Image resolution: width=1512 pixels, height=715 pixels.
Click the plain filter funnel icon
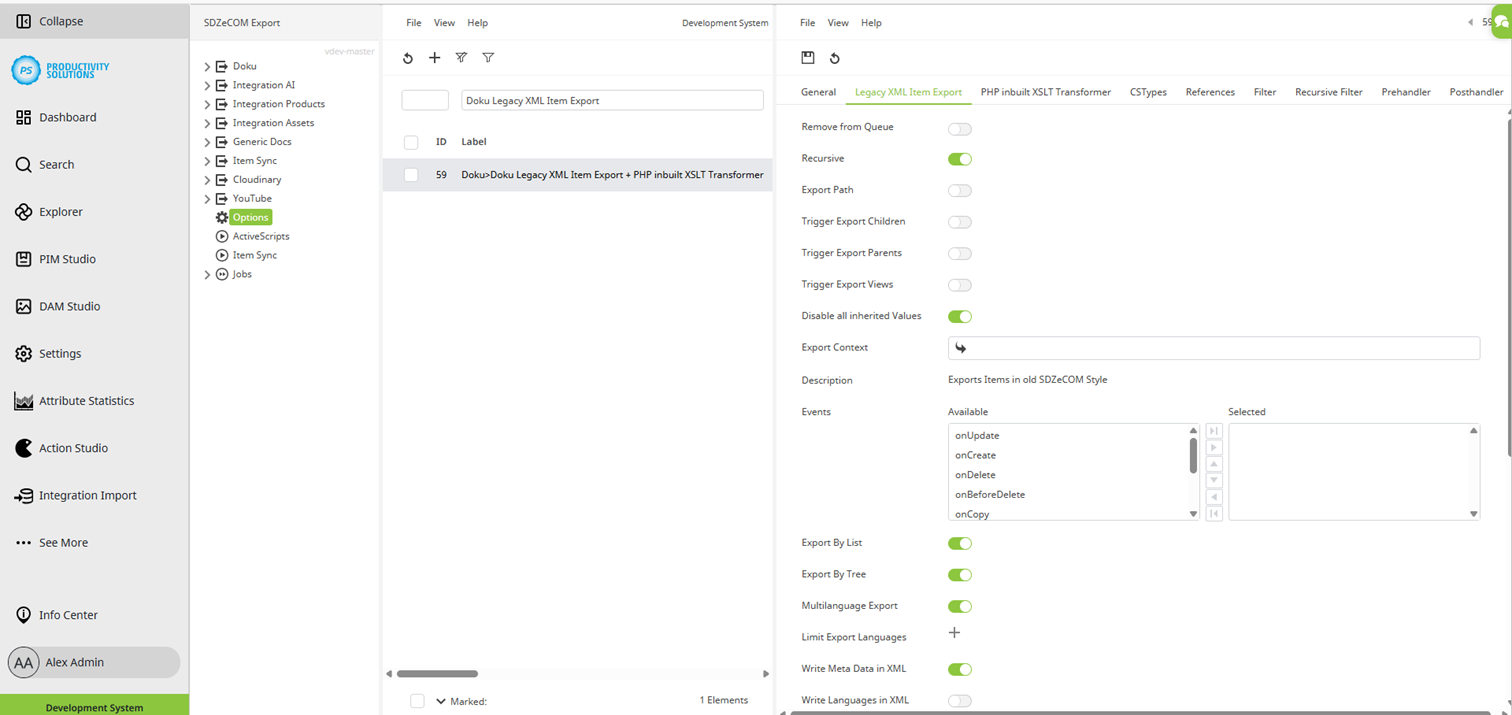(x=488, y=58)
